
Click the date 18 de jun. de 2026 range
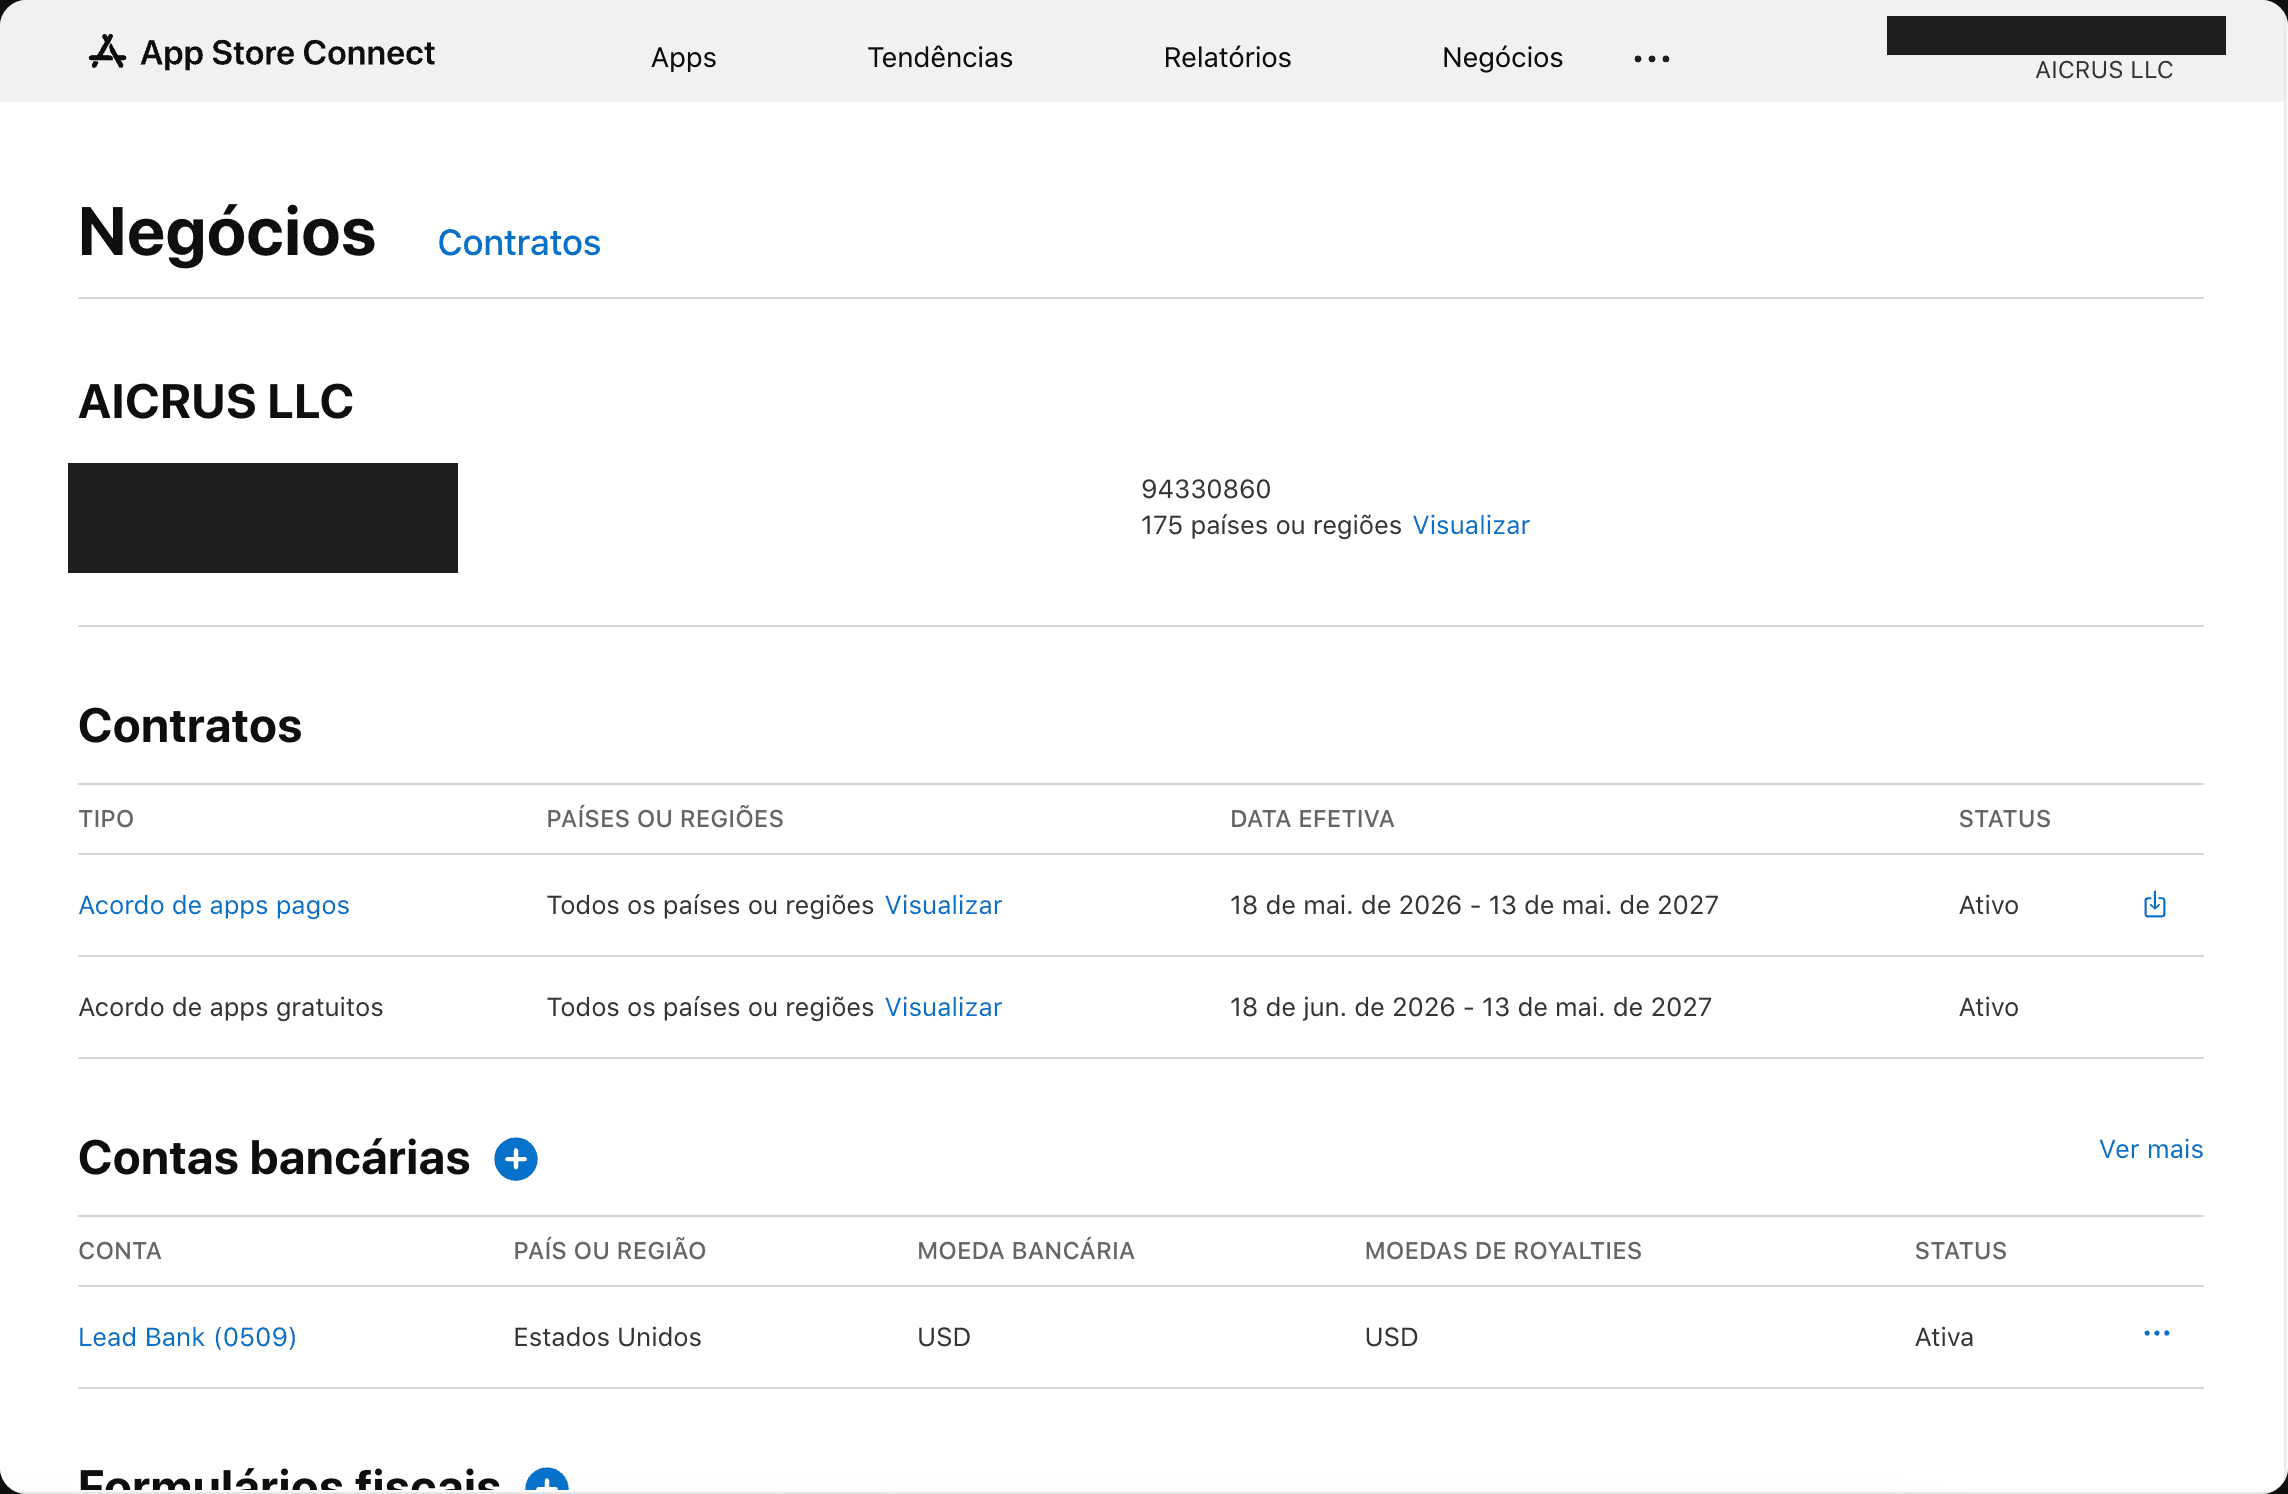[x=1471, y=1007]
